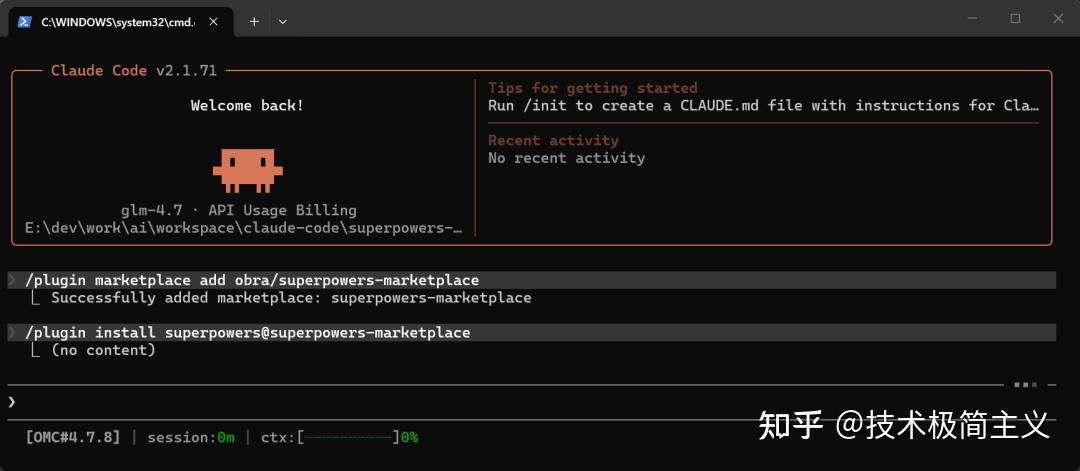Image resolution: width=1080 pixels, height=471 pixels.
Task: Click the OMC#4.7.8 status label
Action: 72,437
